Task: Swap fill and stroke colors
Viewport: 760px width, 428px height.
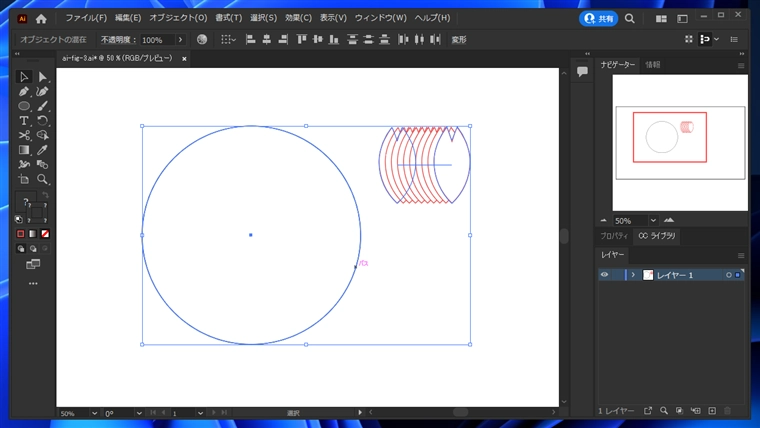Action: coord(45,195)
